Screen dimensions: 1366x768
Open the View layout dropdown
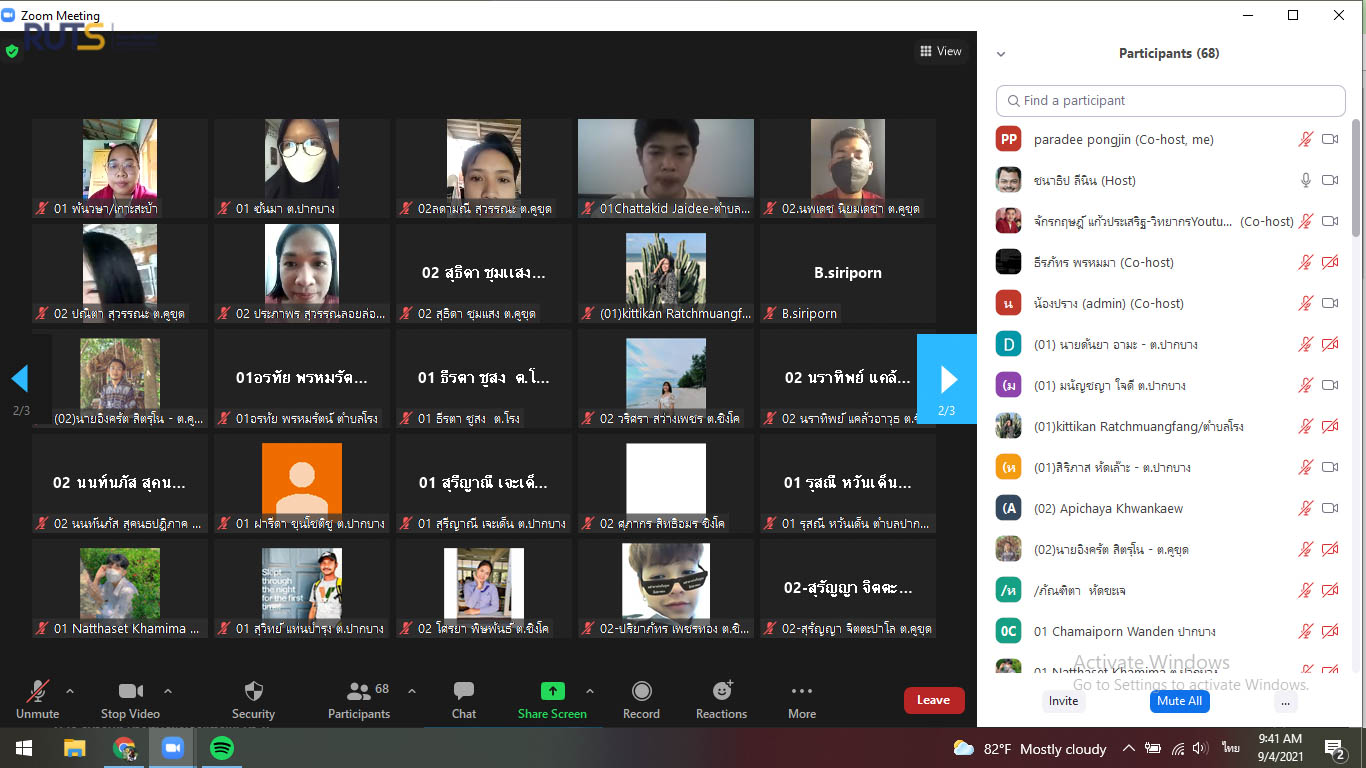[x=941, y=51]
